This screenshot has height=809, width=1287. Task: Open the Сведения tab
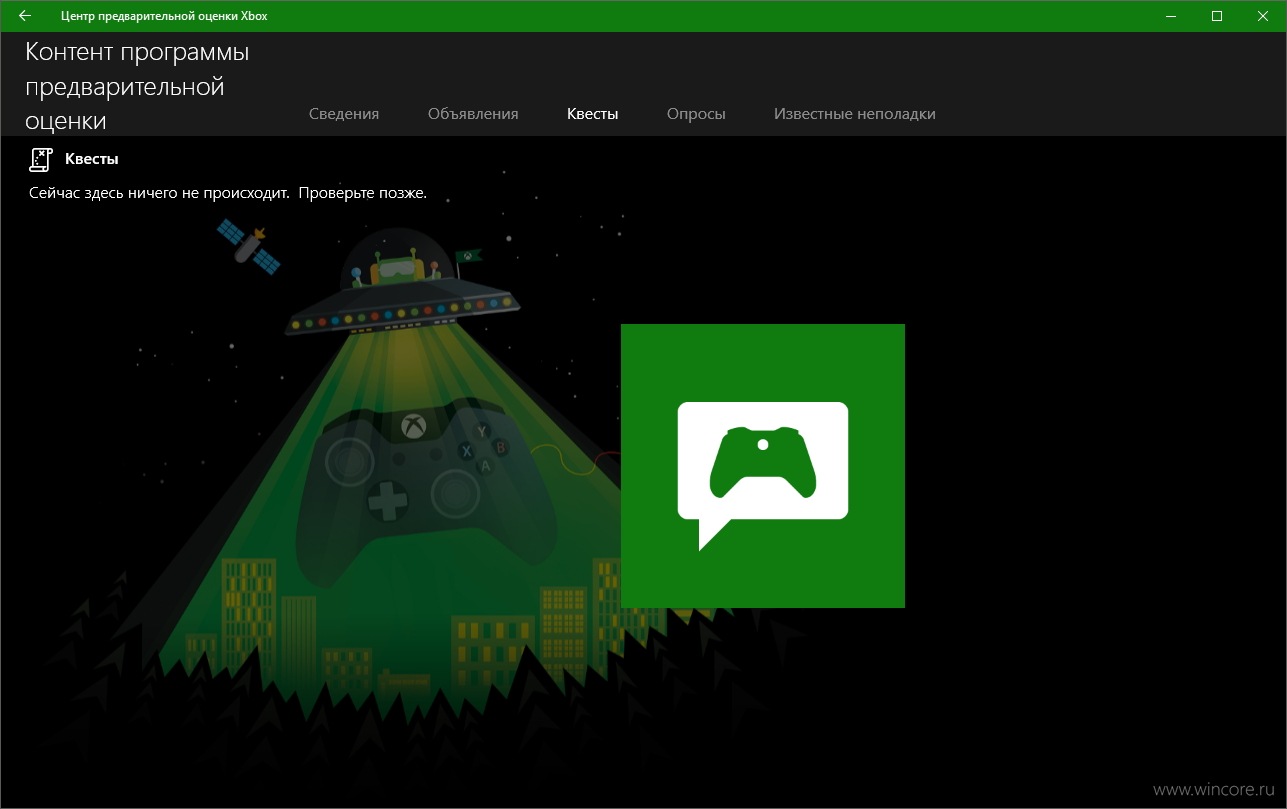coord(344,114)
